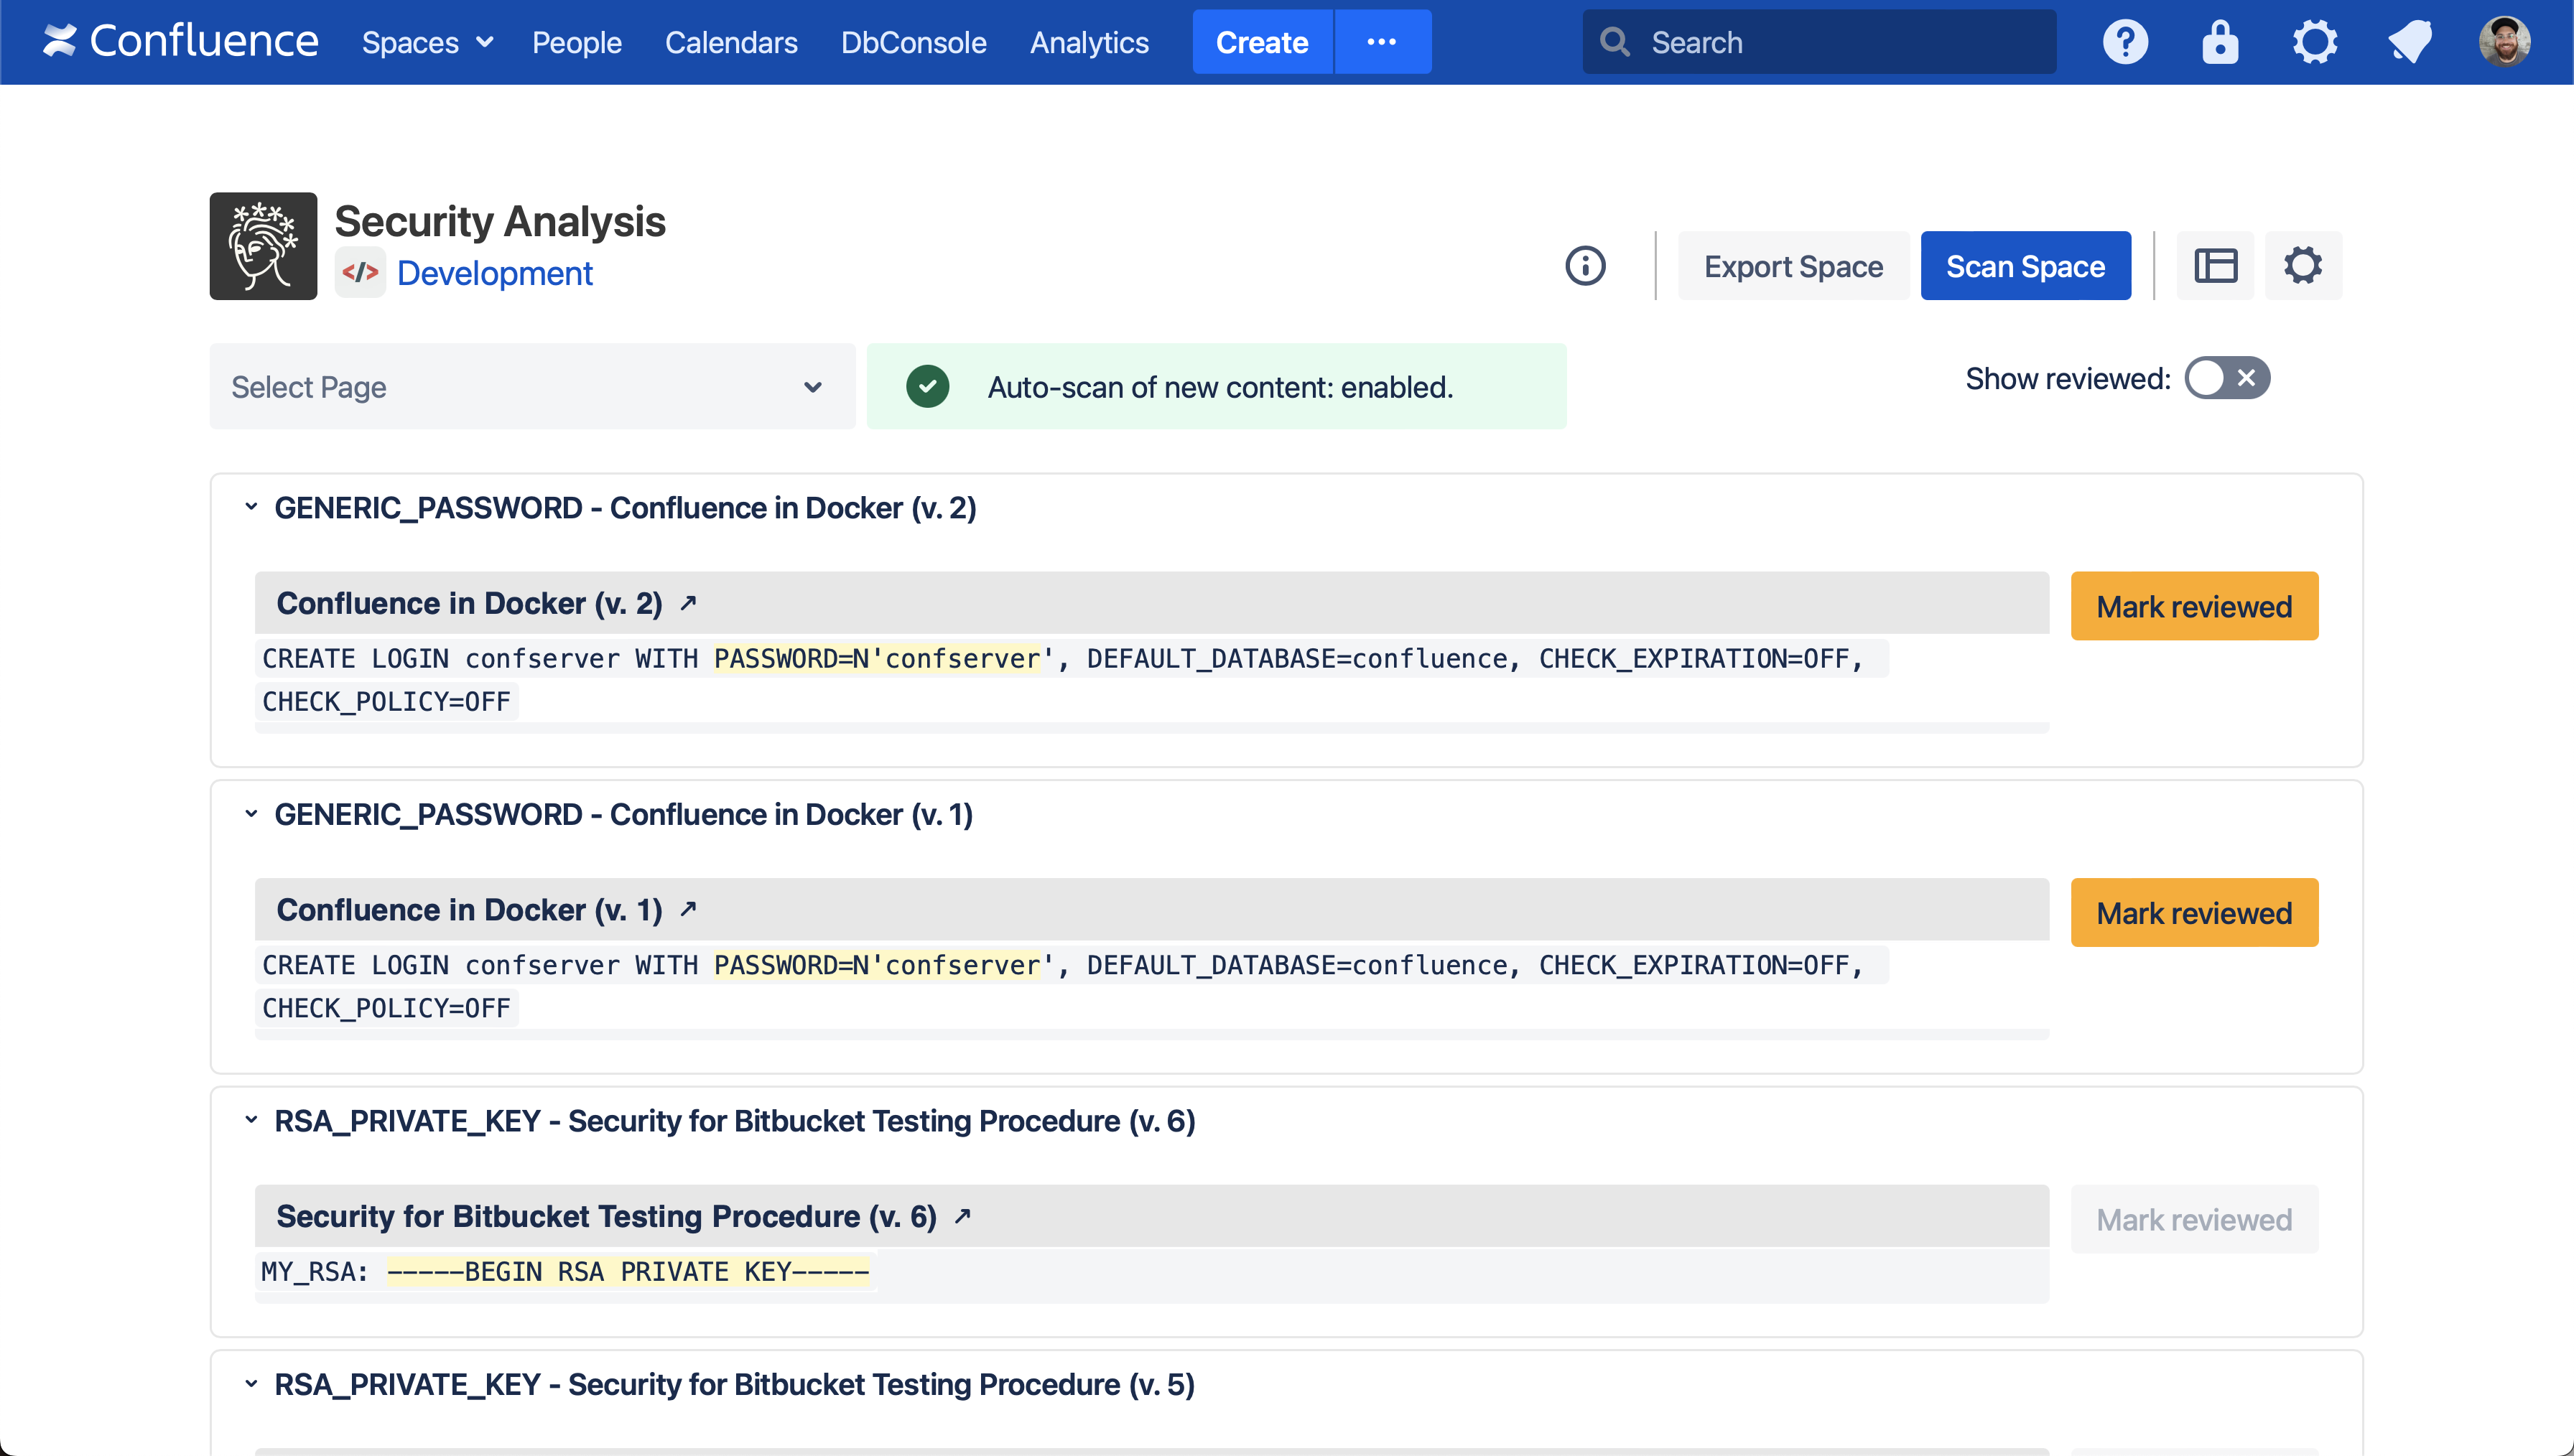Open the Spaces menu

427,42
